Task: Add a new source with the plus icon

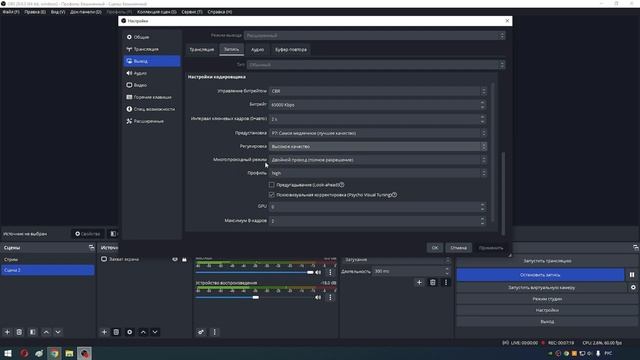Action: (x=104, y=332)
